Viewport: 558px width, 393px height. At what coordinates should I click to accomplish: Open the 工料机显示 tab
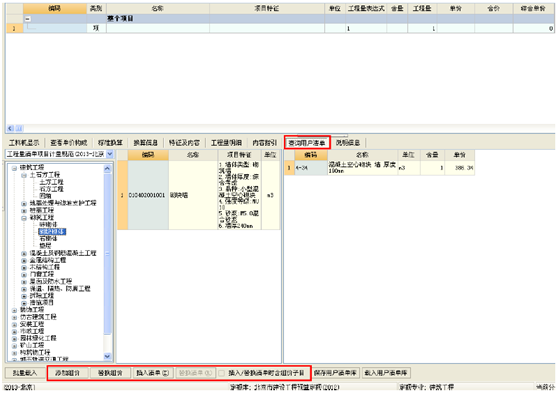24,143
